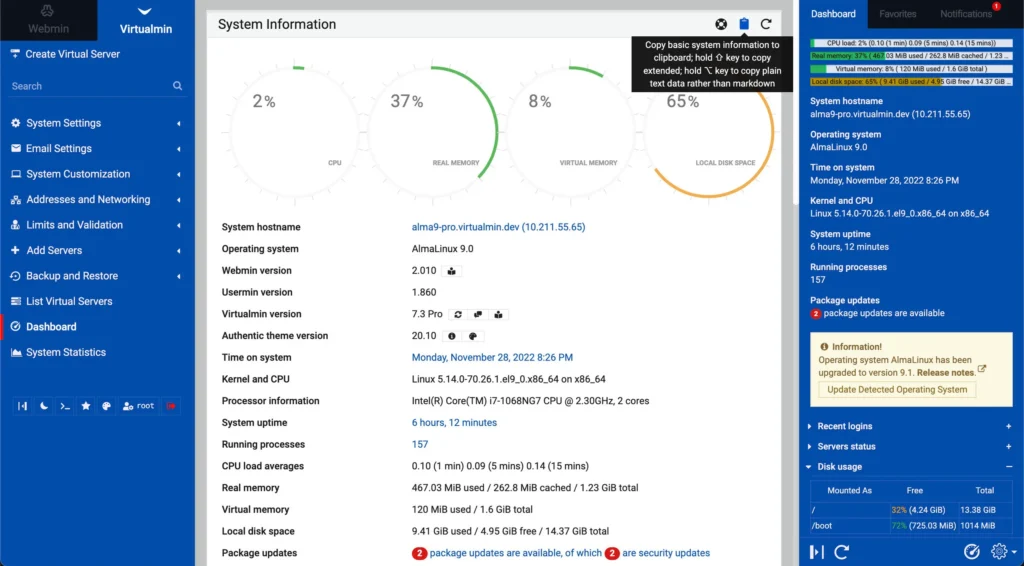Open the package updates are available link
This screenshot has height=566, width=1024.
515,553
